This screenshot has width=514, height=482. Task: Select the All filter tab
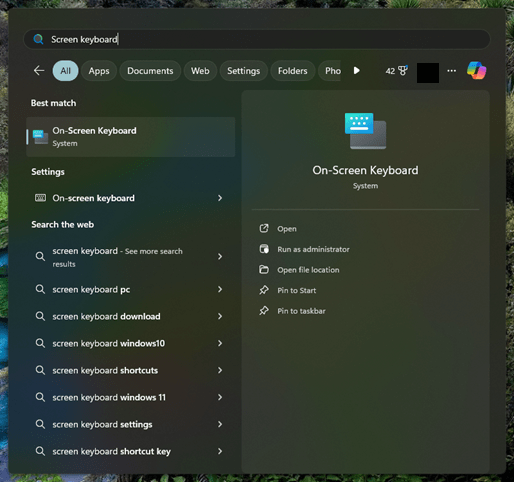[65, 71]
